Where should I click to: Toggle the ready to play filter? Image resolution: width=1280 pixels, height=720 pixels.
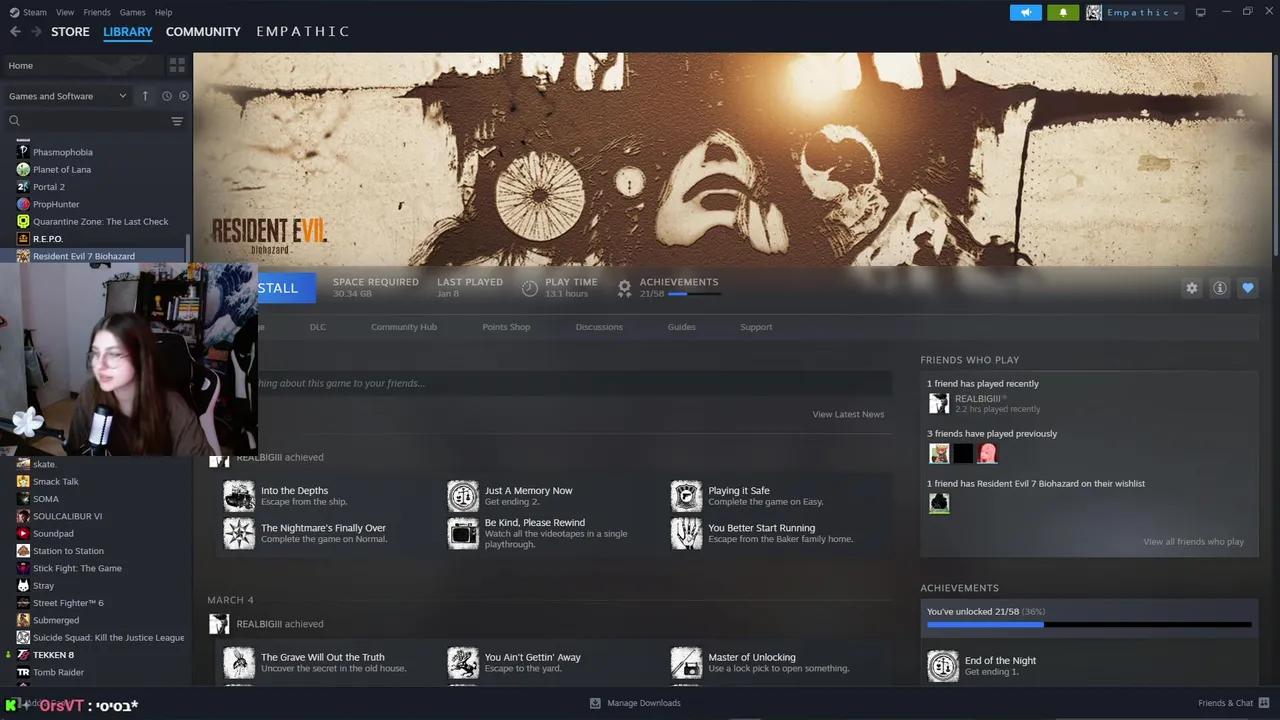click(183, 96)
